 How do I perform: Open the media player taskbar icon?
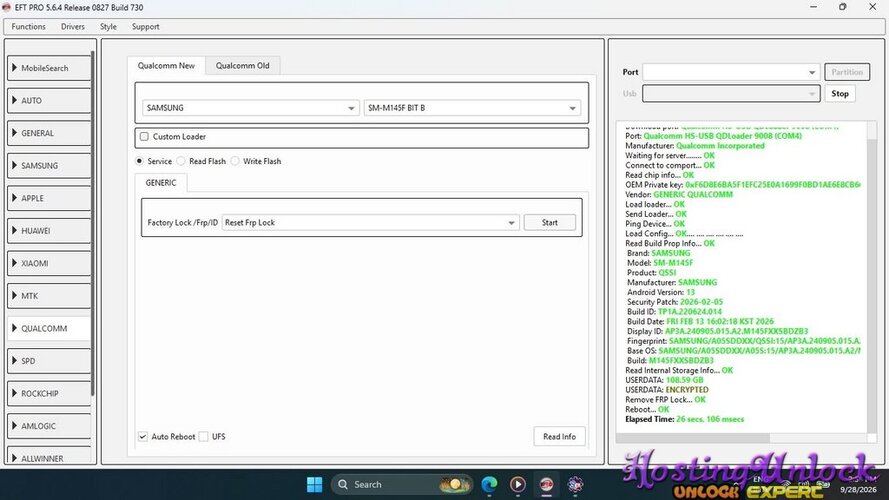pos(518,485)
